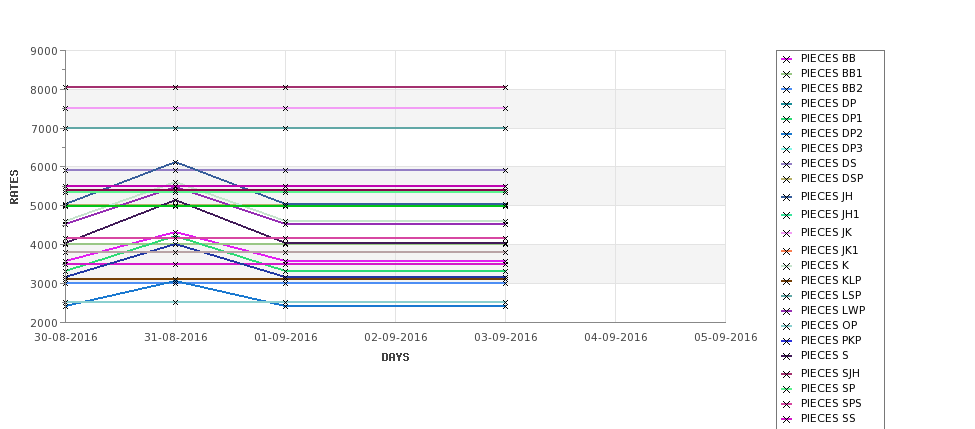The image size is (975, 429).
Task: Select the PIECES LWP legend label
Action: 833,310
